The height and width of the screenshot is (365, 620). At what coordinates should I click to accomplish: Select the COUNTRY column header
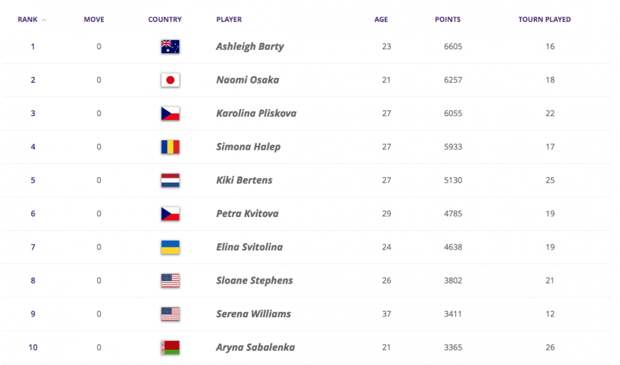point(165,19)
